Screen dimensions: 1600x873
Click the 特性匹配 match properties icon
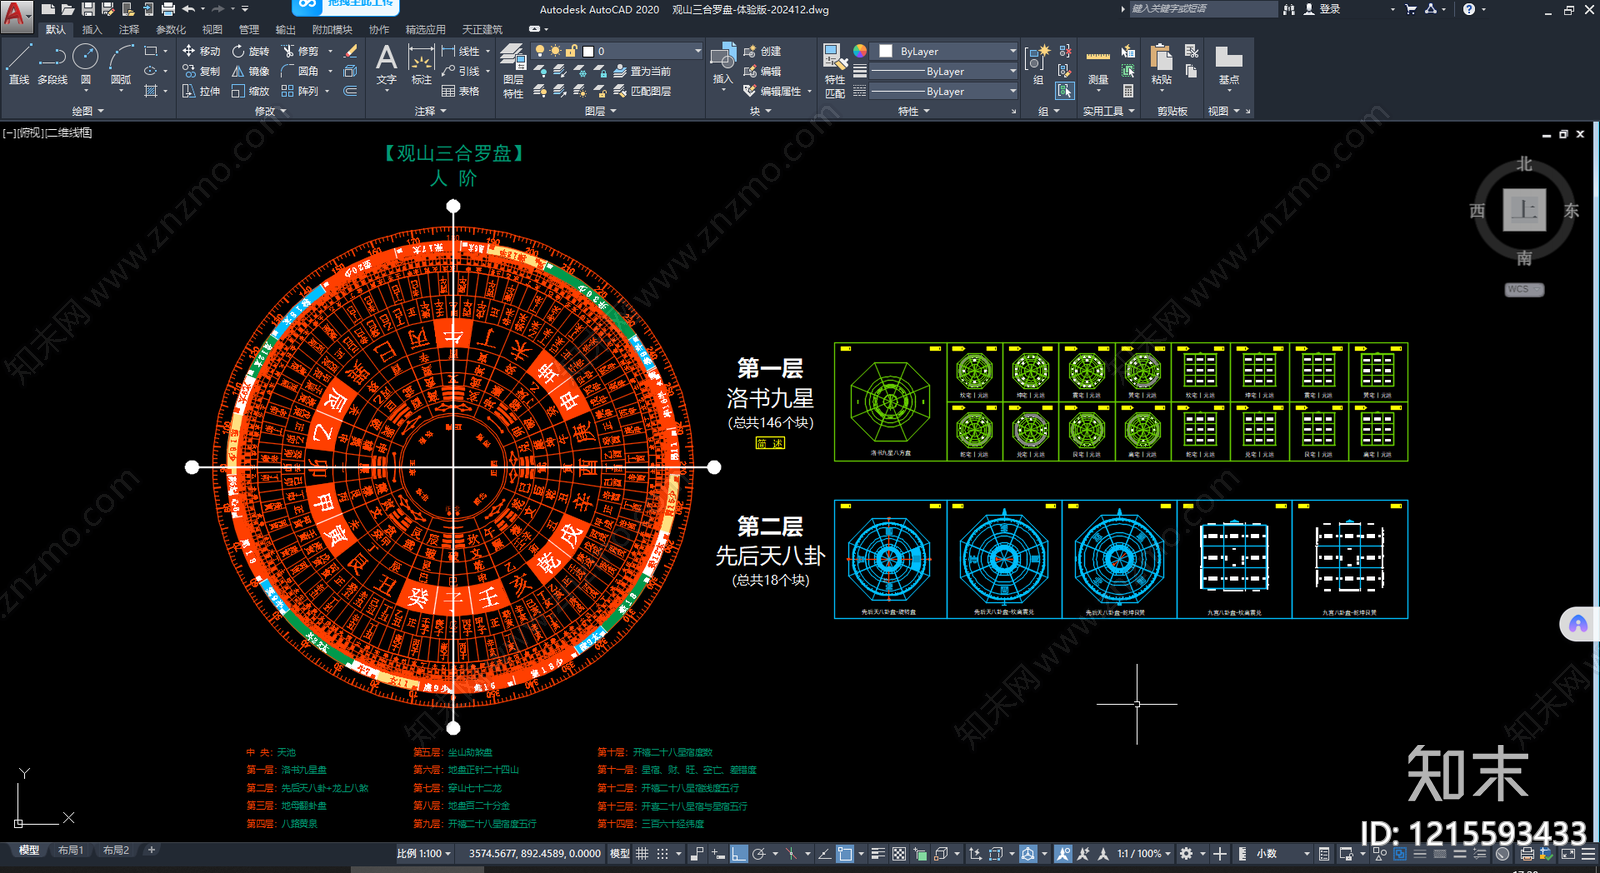(834, 68)
